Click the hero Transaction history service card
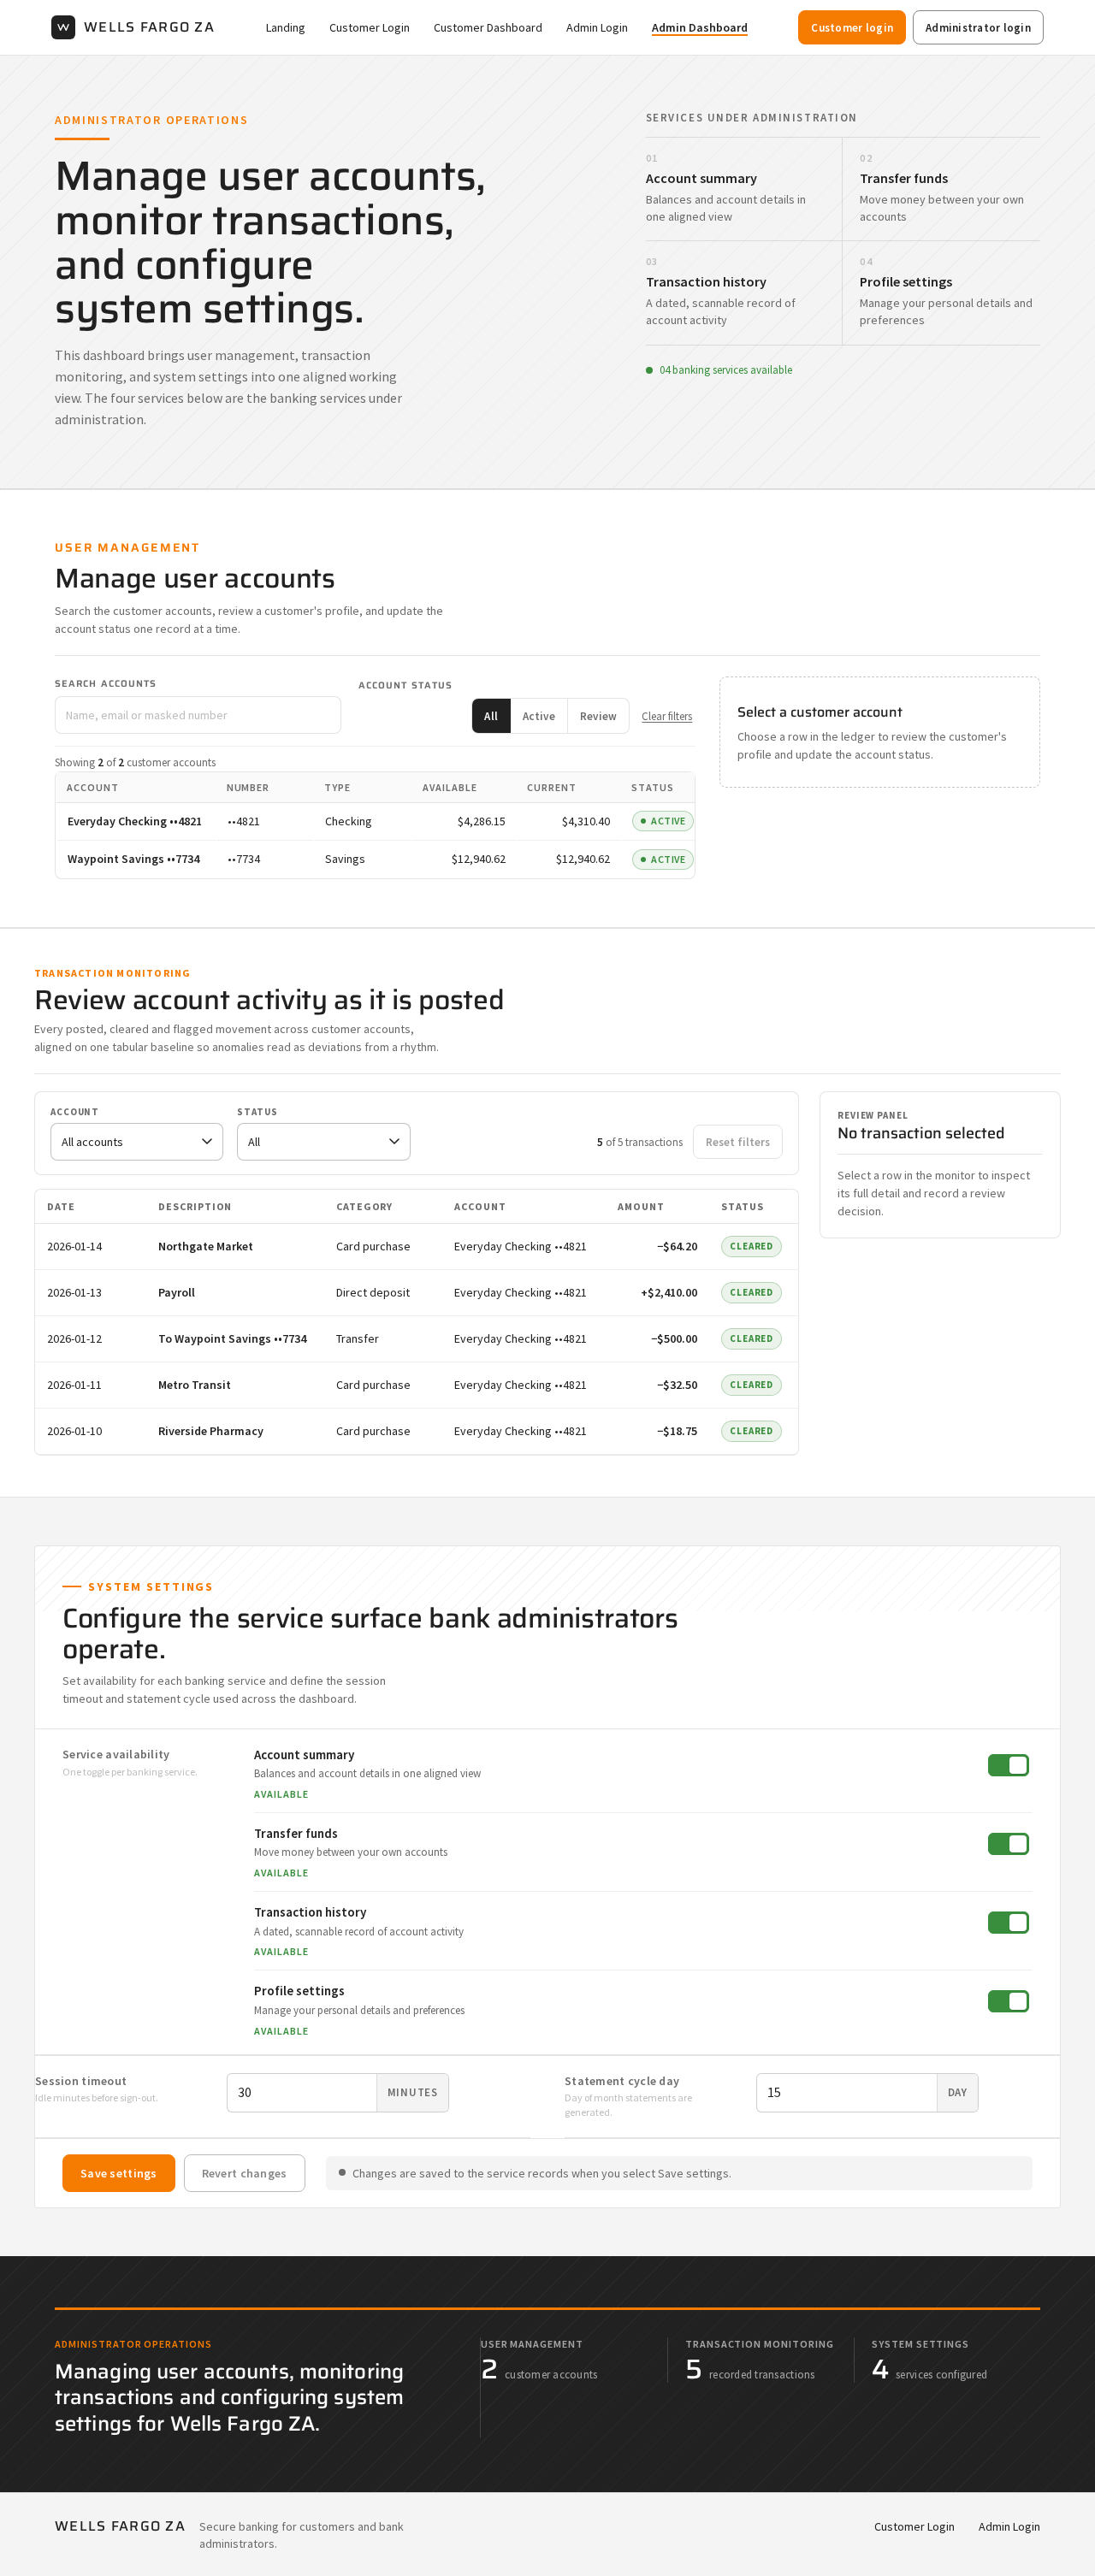 743,293
